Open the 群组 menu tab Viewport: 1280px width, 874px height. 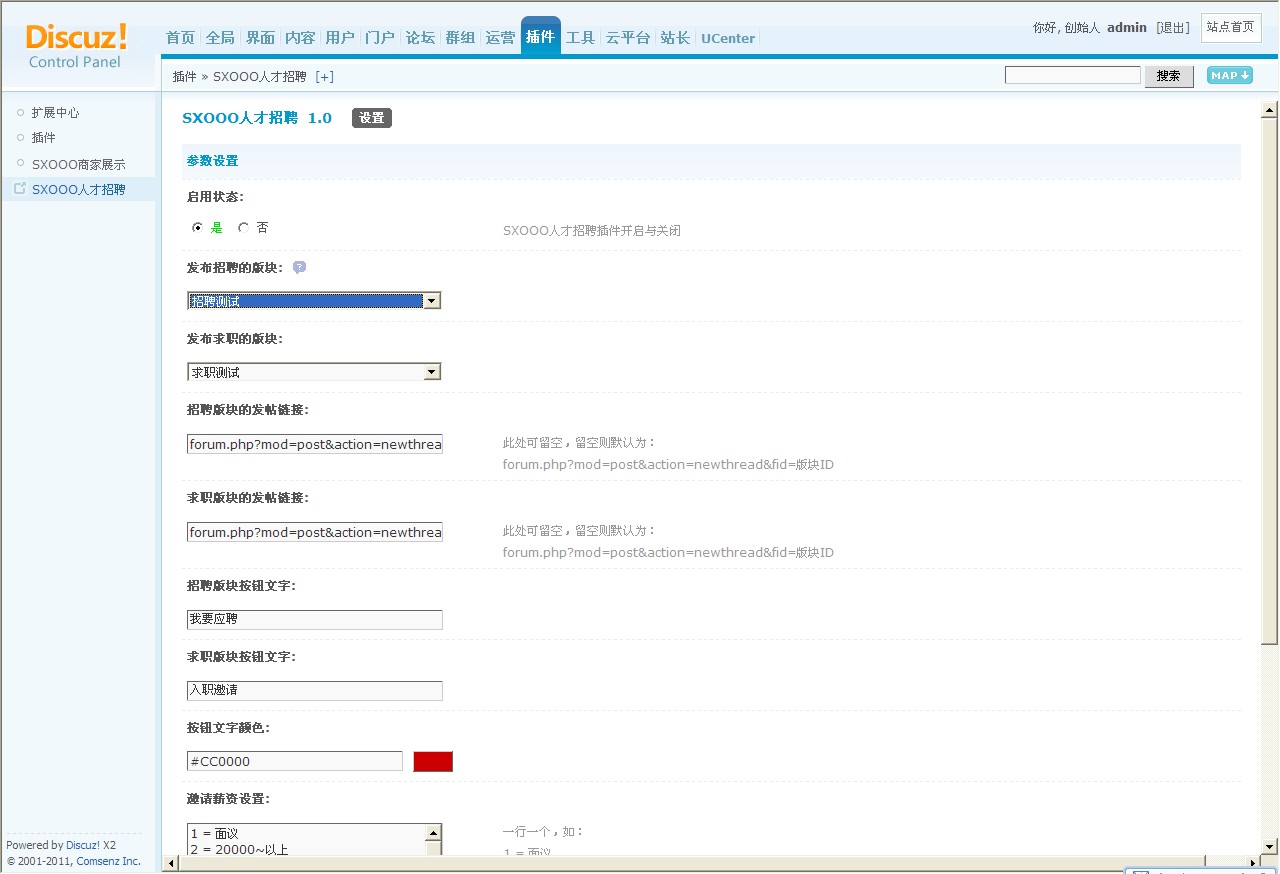click(460, 38)
